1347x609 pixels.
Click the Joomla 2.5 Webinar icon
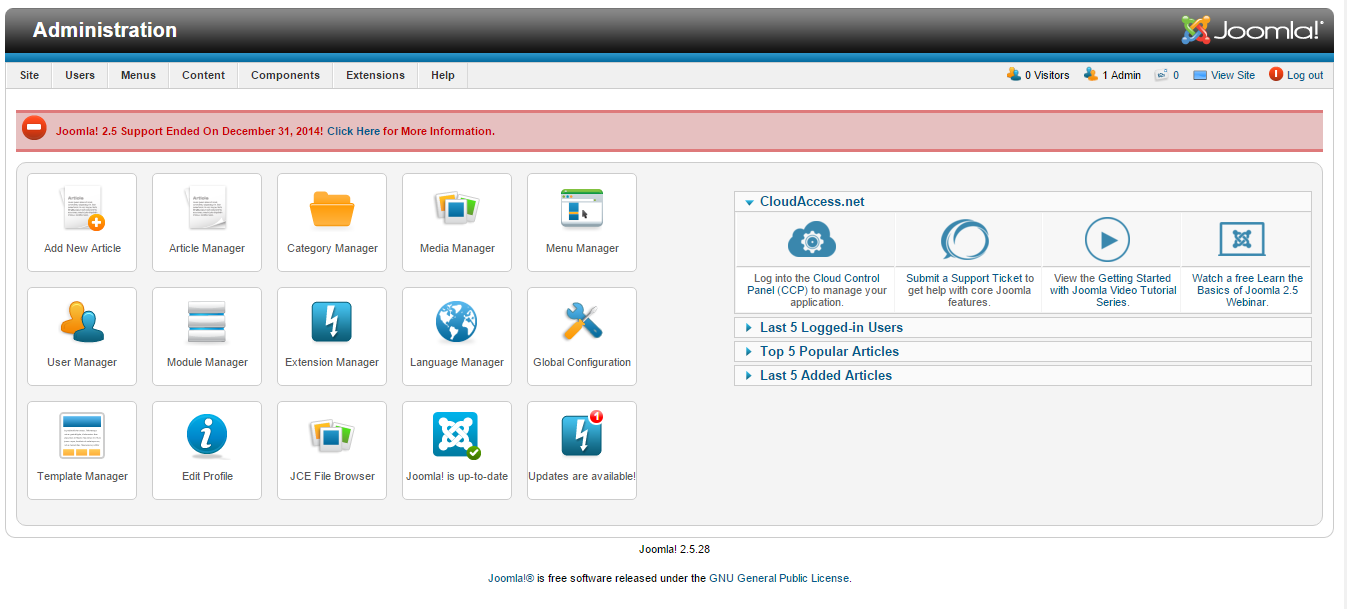pos(1242,240)
